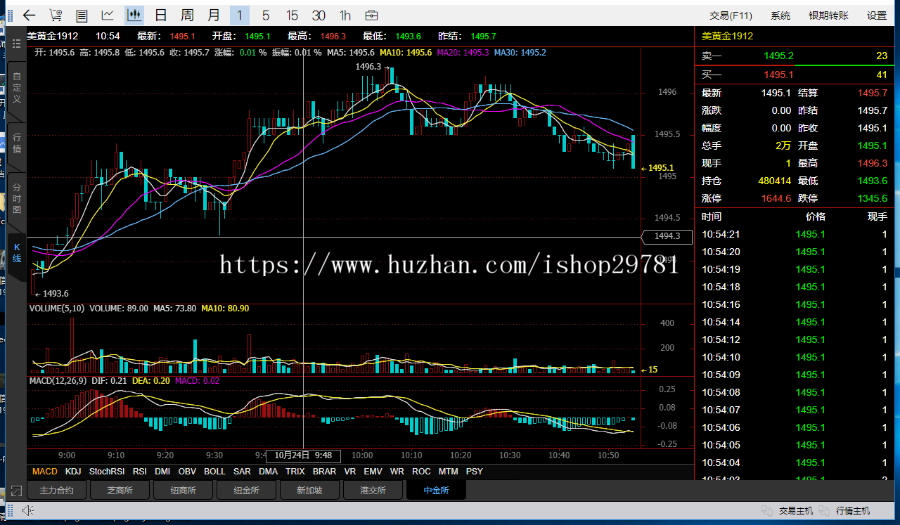Click the 买一 bid price 1495.1
Screen dimensions: 900x525
coord(778,75)
